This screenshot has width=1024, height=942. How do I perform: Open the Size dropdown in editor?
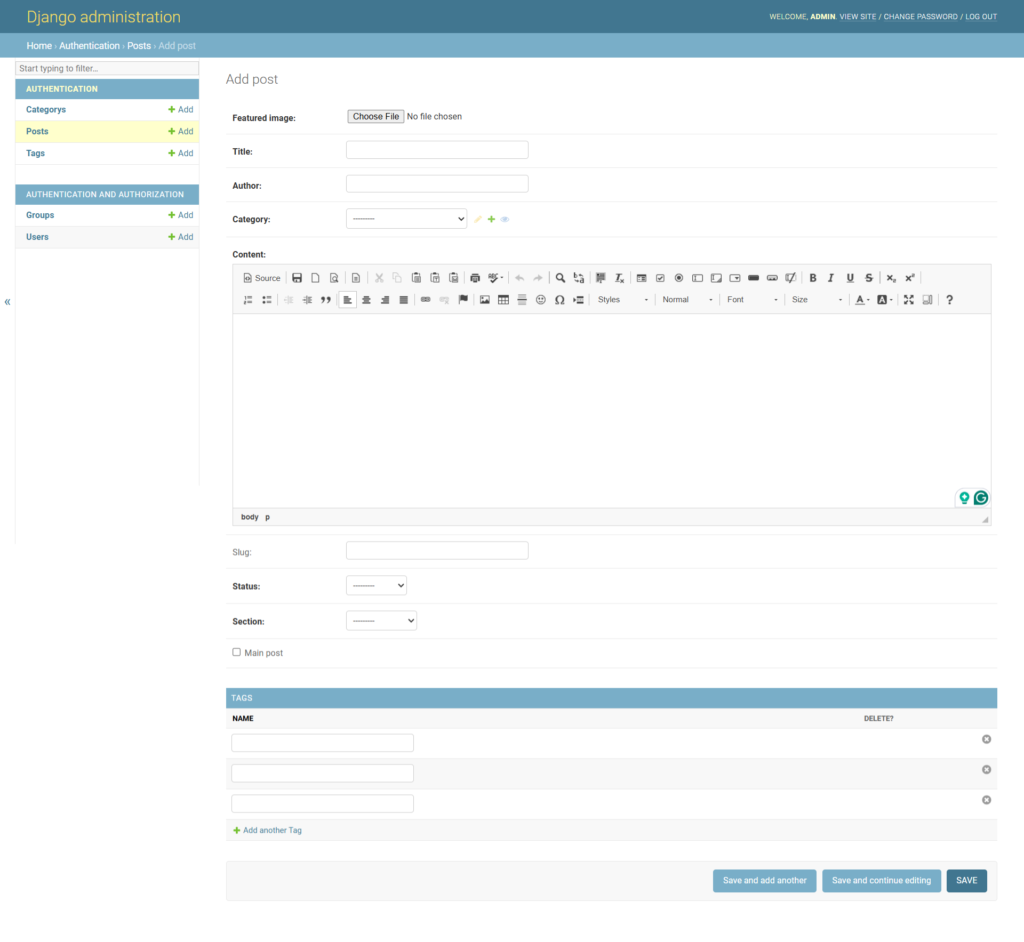[x=816, y=300]
